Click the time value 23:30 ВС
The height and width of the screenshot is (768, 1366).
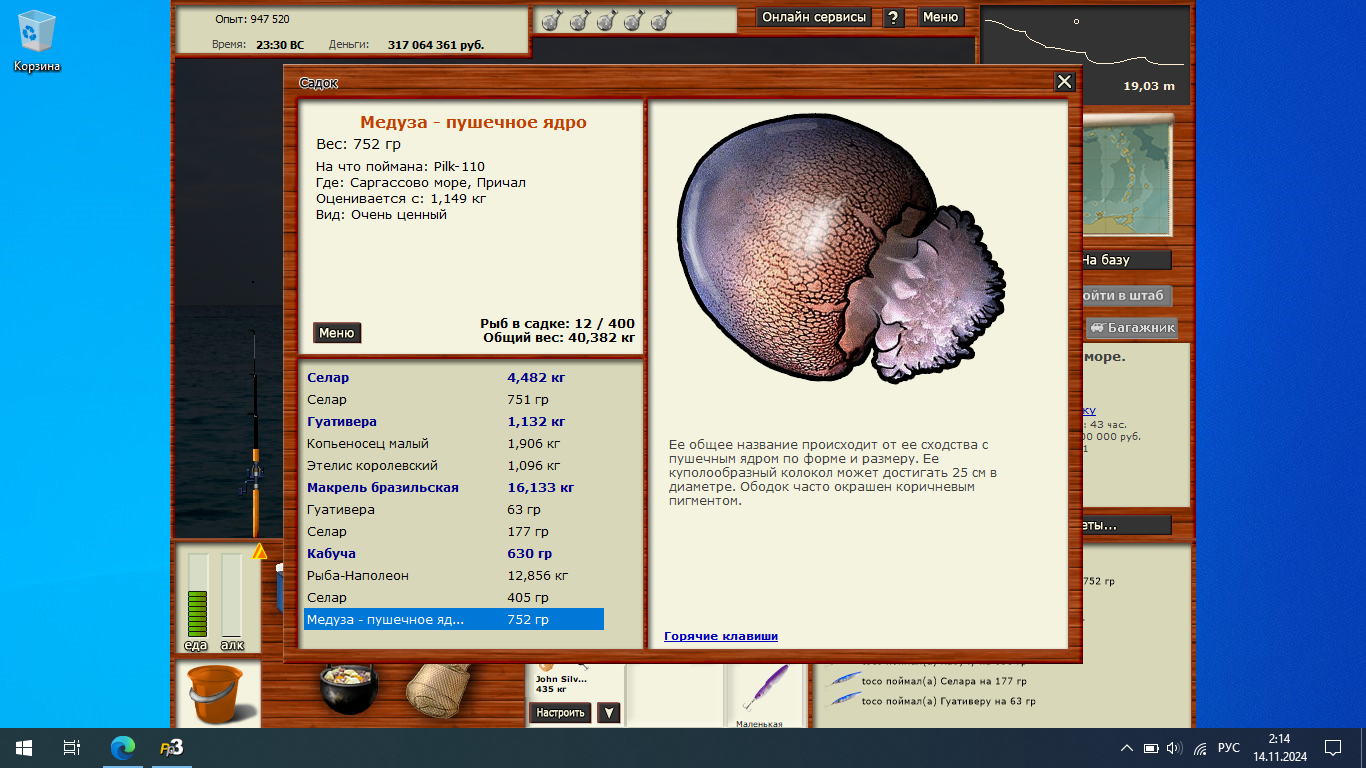pyautogui.click(x=282, y=44)
